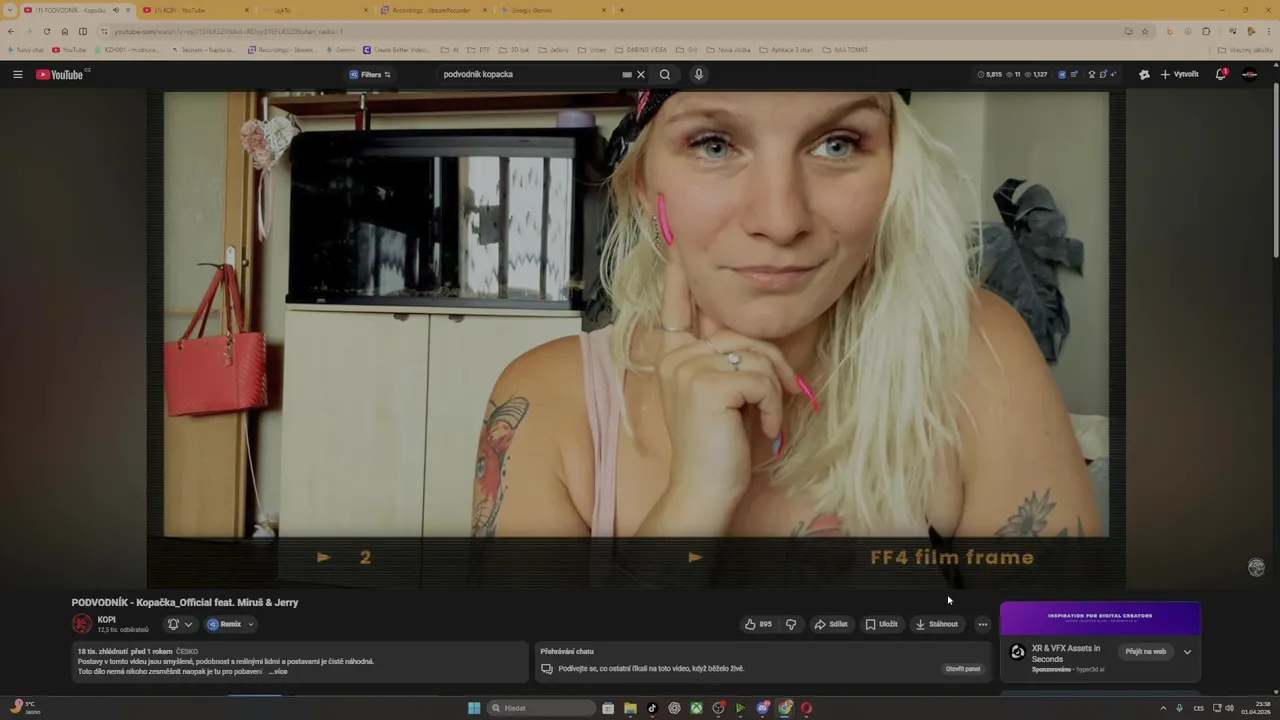Run search with the magnifier button

665,74
